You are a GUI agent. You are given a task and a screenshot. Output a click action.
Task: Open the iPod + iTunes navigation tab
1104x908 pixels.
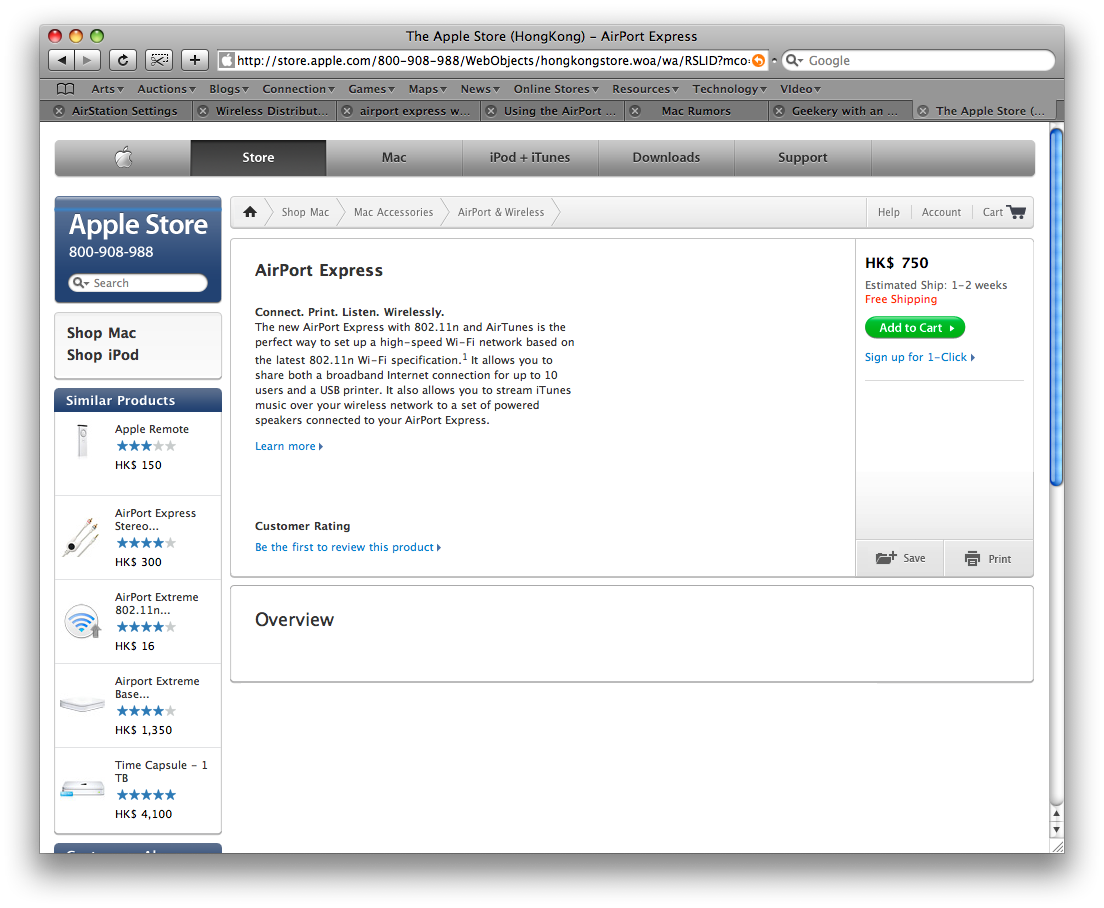(x=530, y=158)
